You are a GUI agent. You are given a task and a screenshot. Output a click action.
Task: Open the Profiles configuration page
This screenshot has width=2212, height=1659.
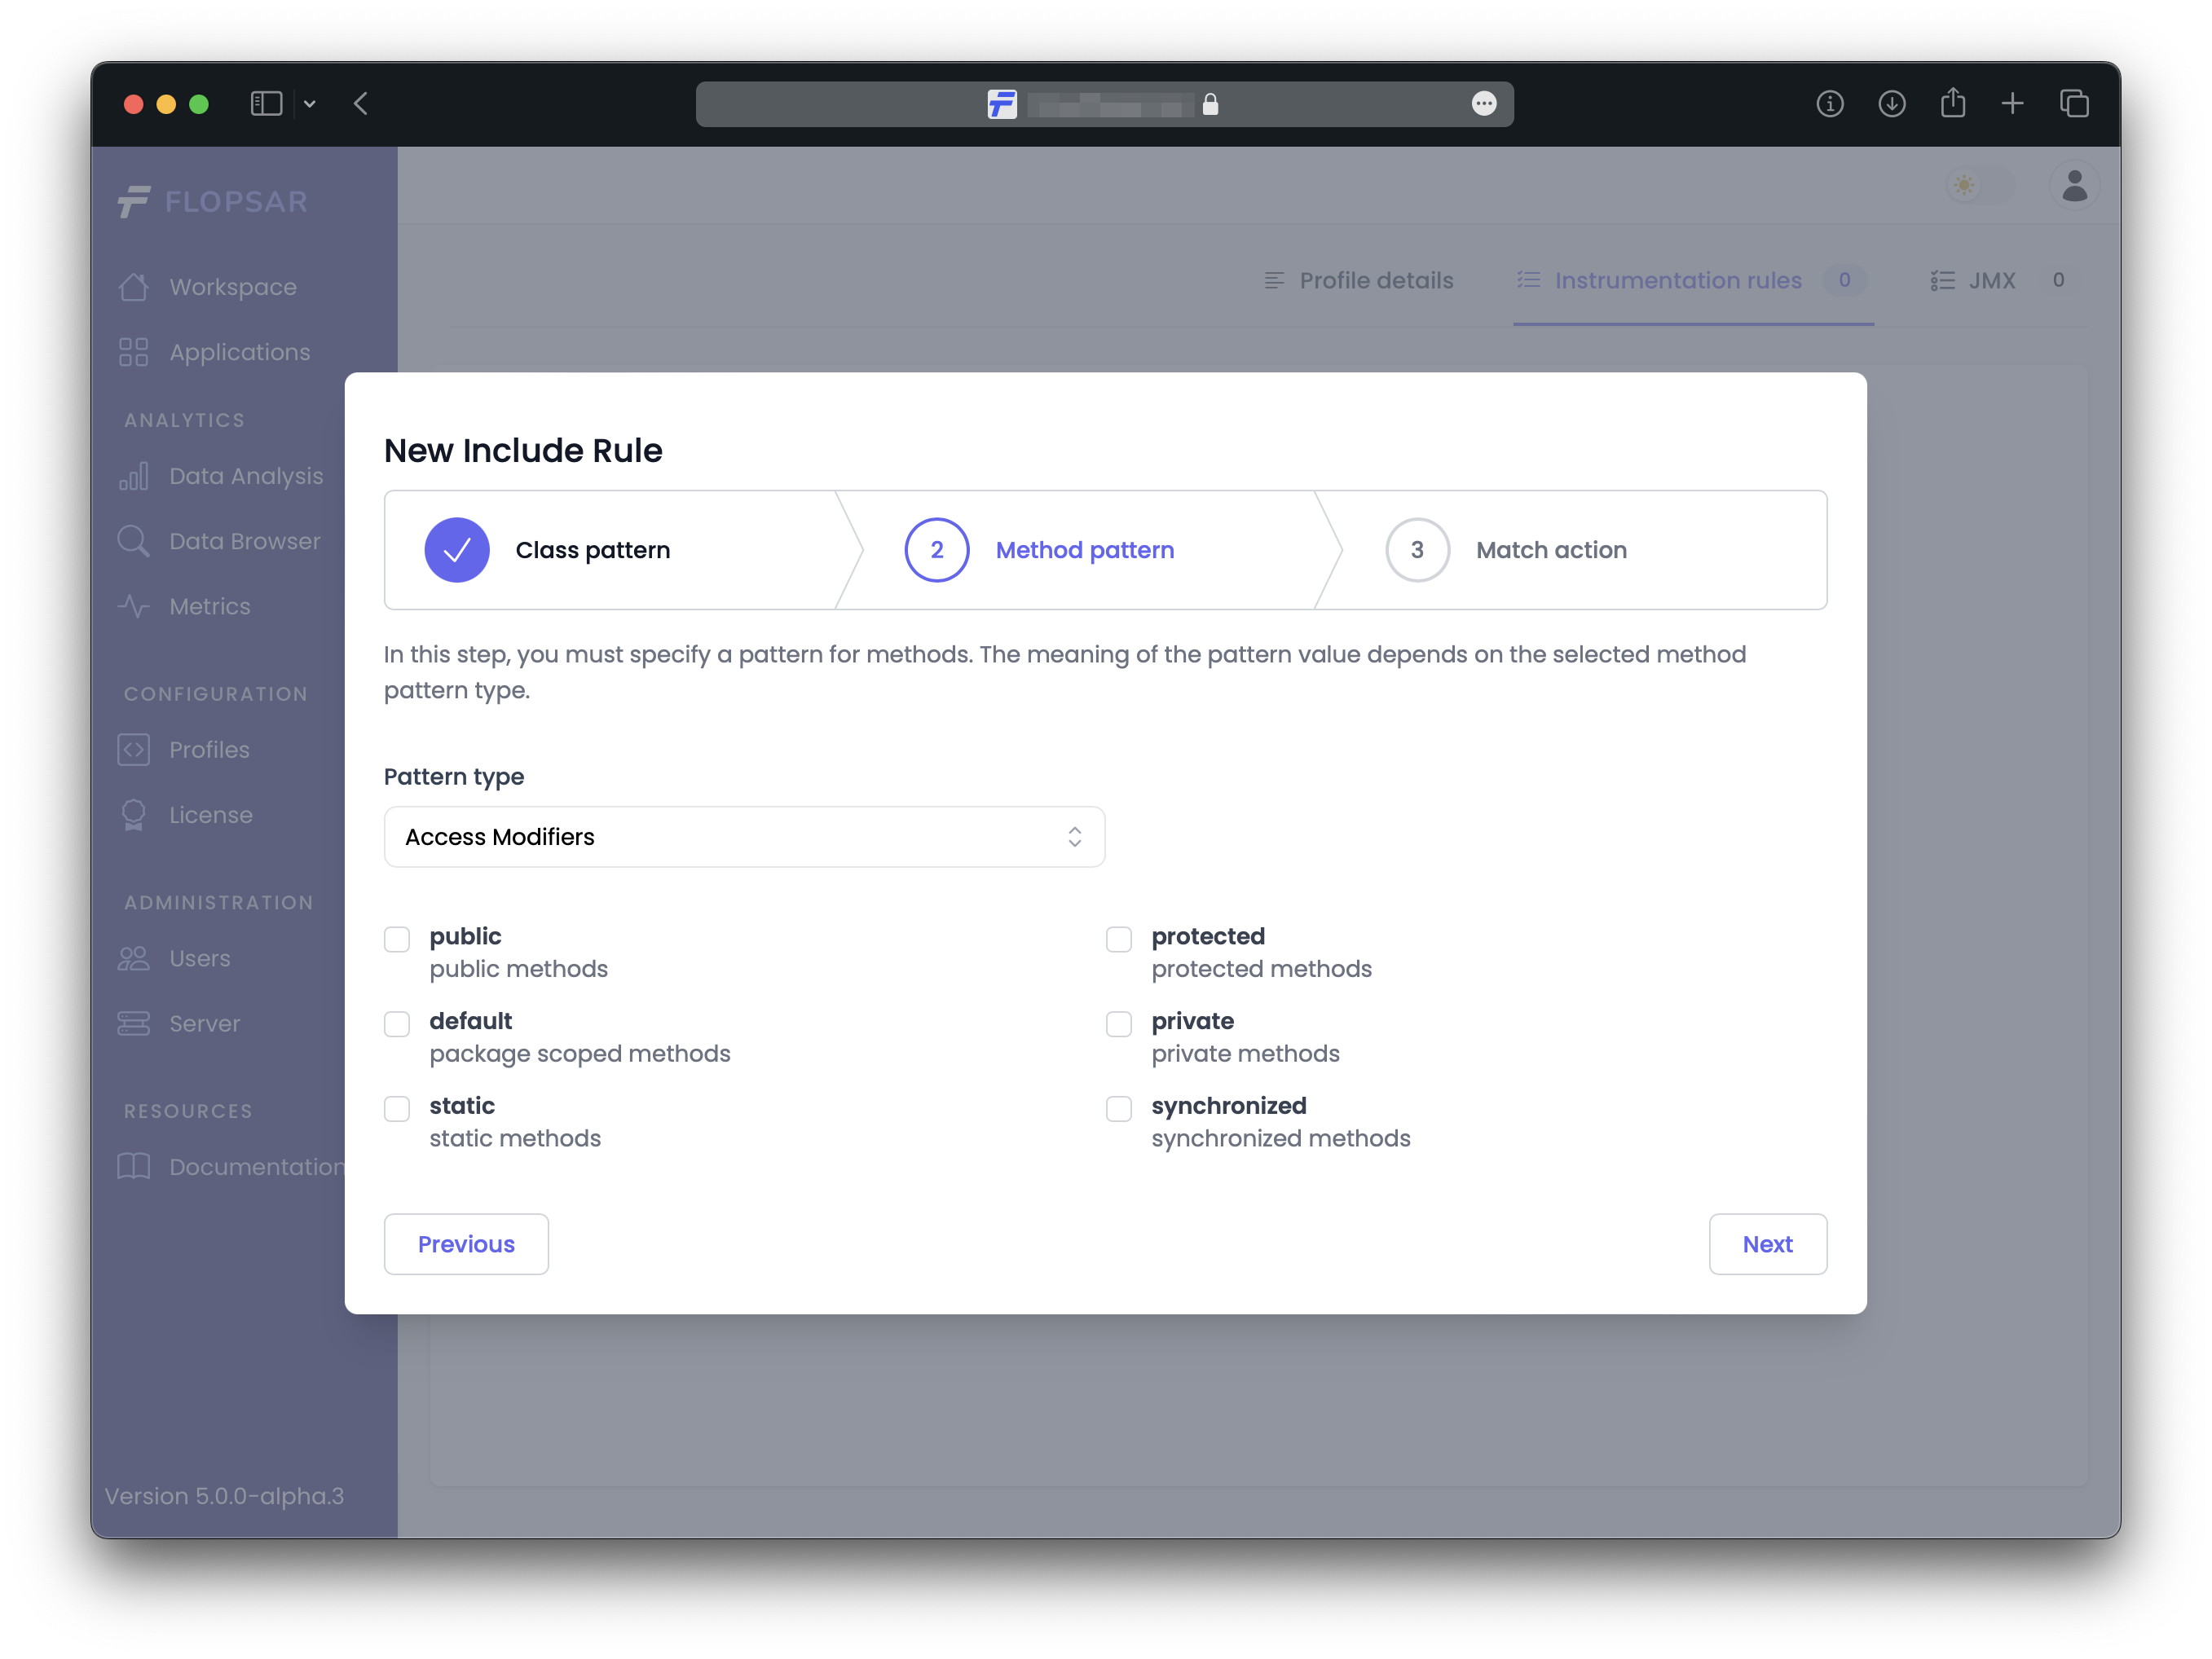coord(208,749)
